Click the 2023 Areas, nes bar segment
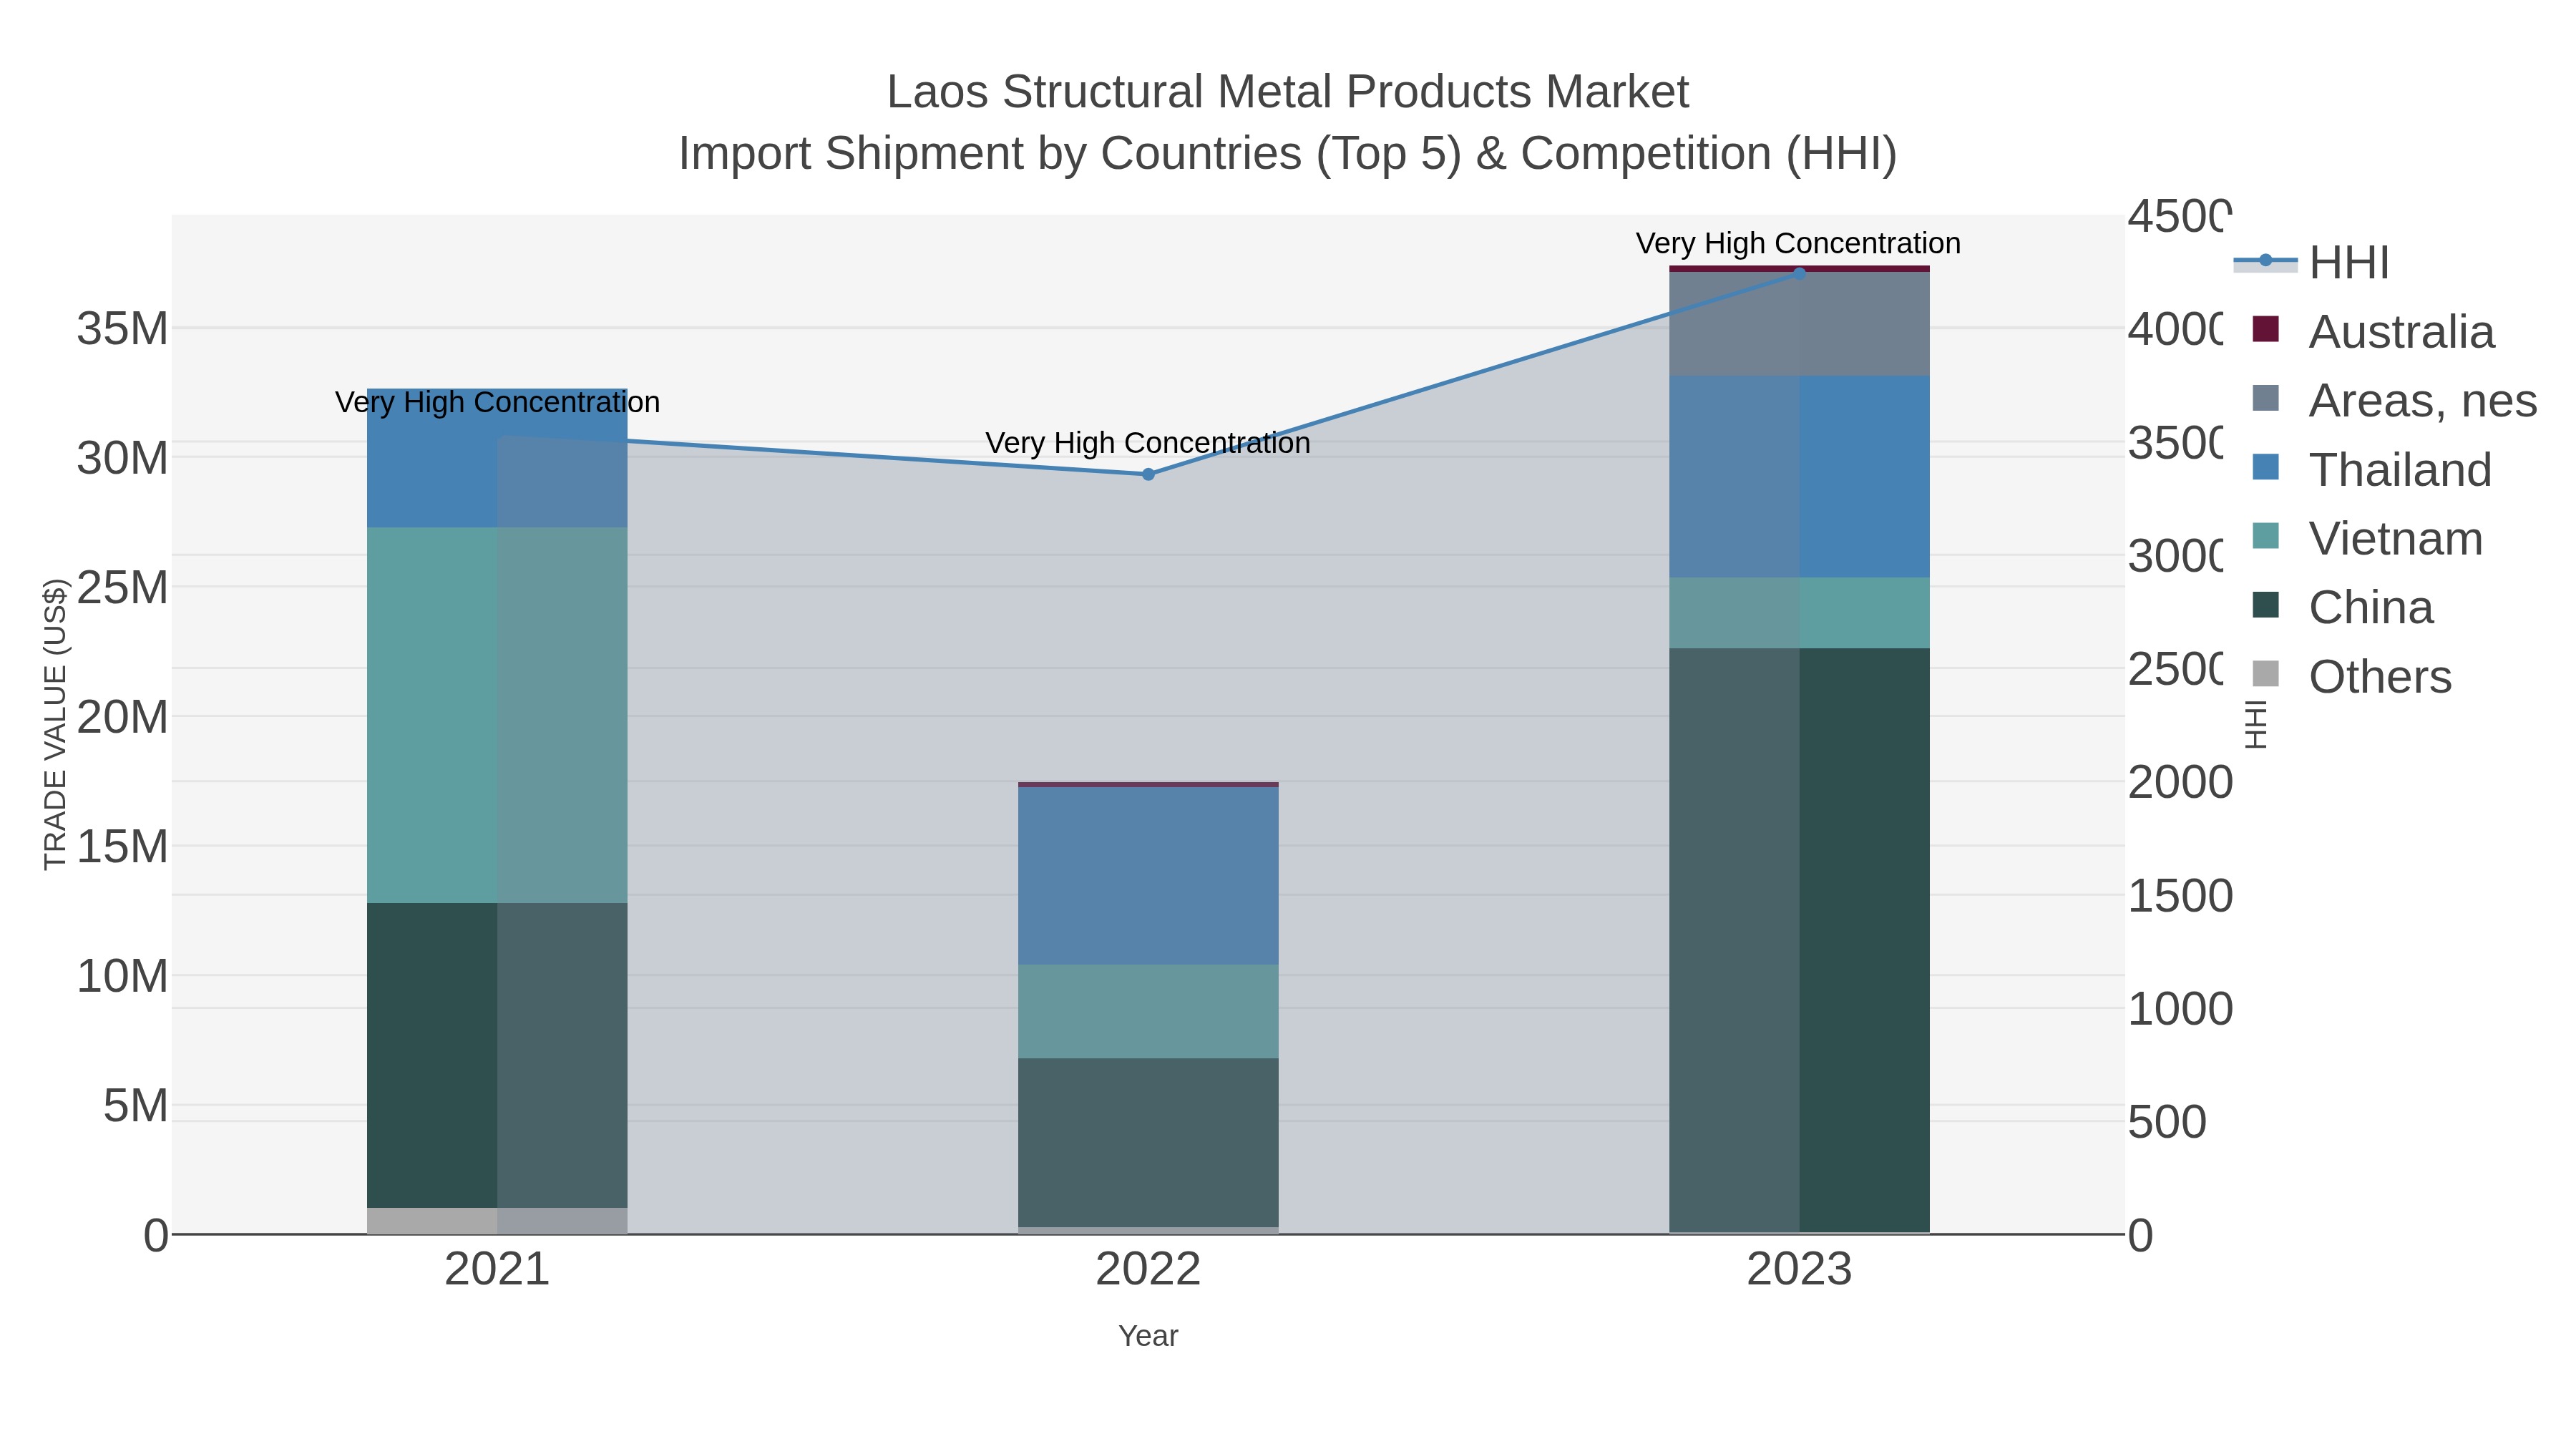This screenshot has height=1449, width=2576. (x=1799, y=324)
